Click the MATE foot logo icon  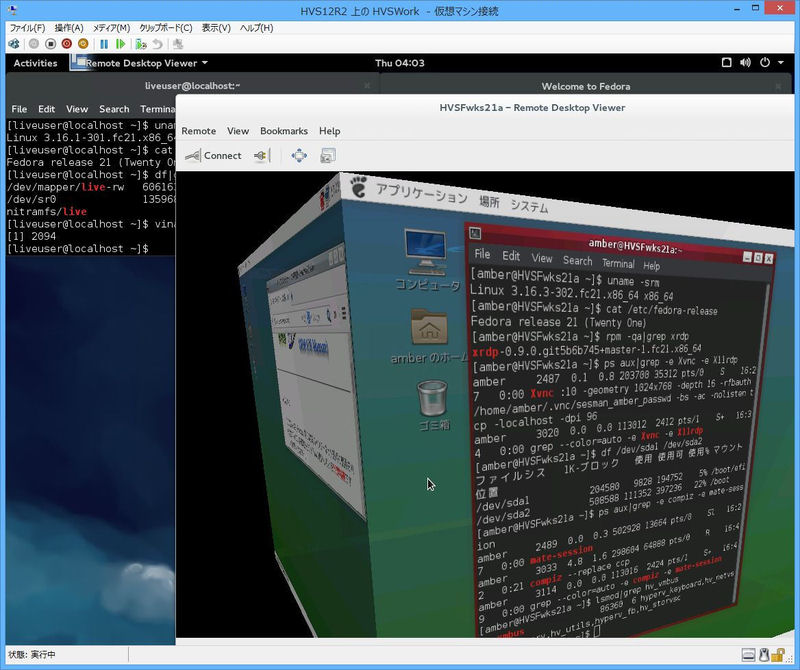pyautogui.click(x=359, y=187)
